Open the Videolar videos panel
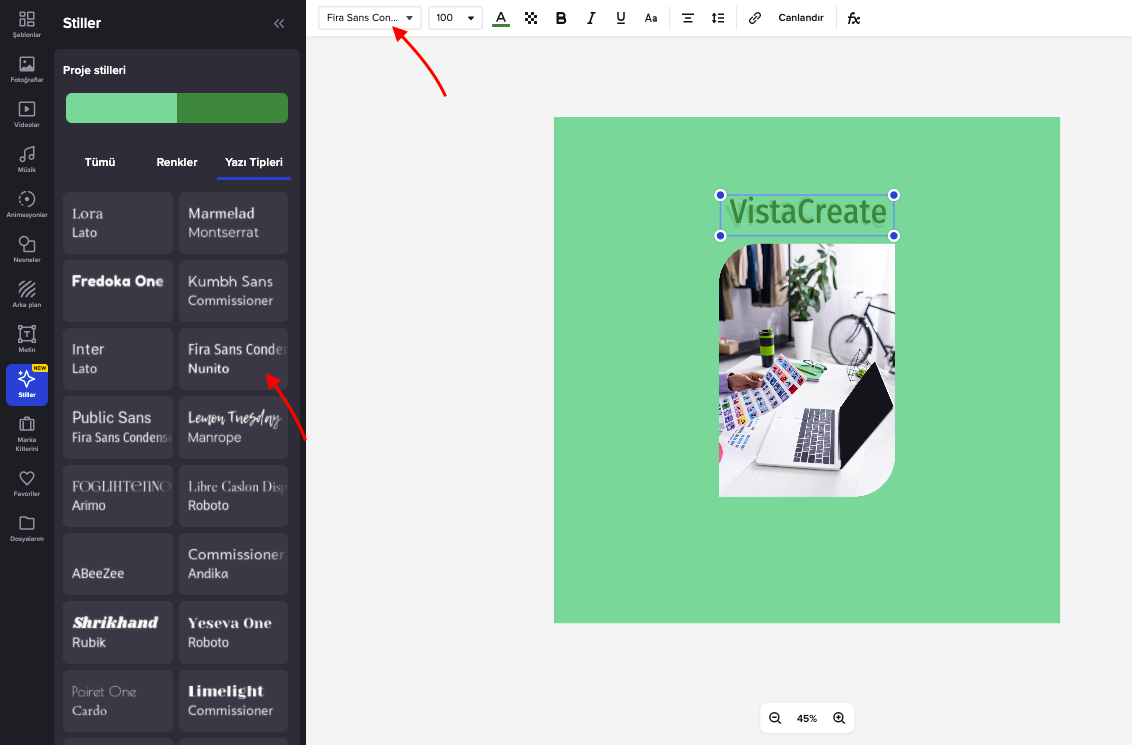 [x=27, y=114]
